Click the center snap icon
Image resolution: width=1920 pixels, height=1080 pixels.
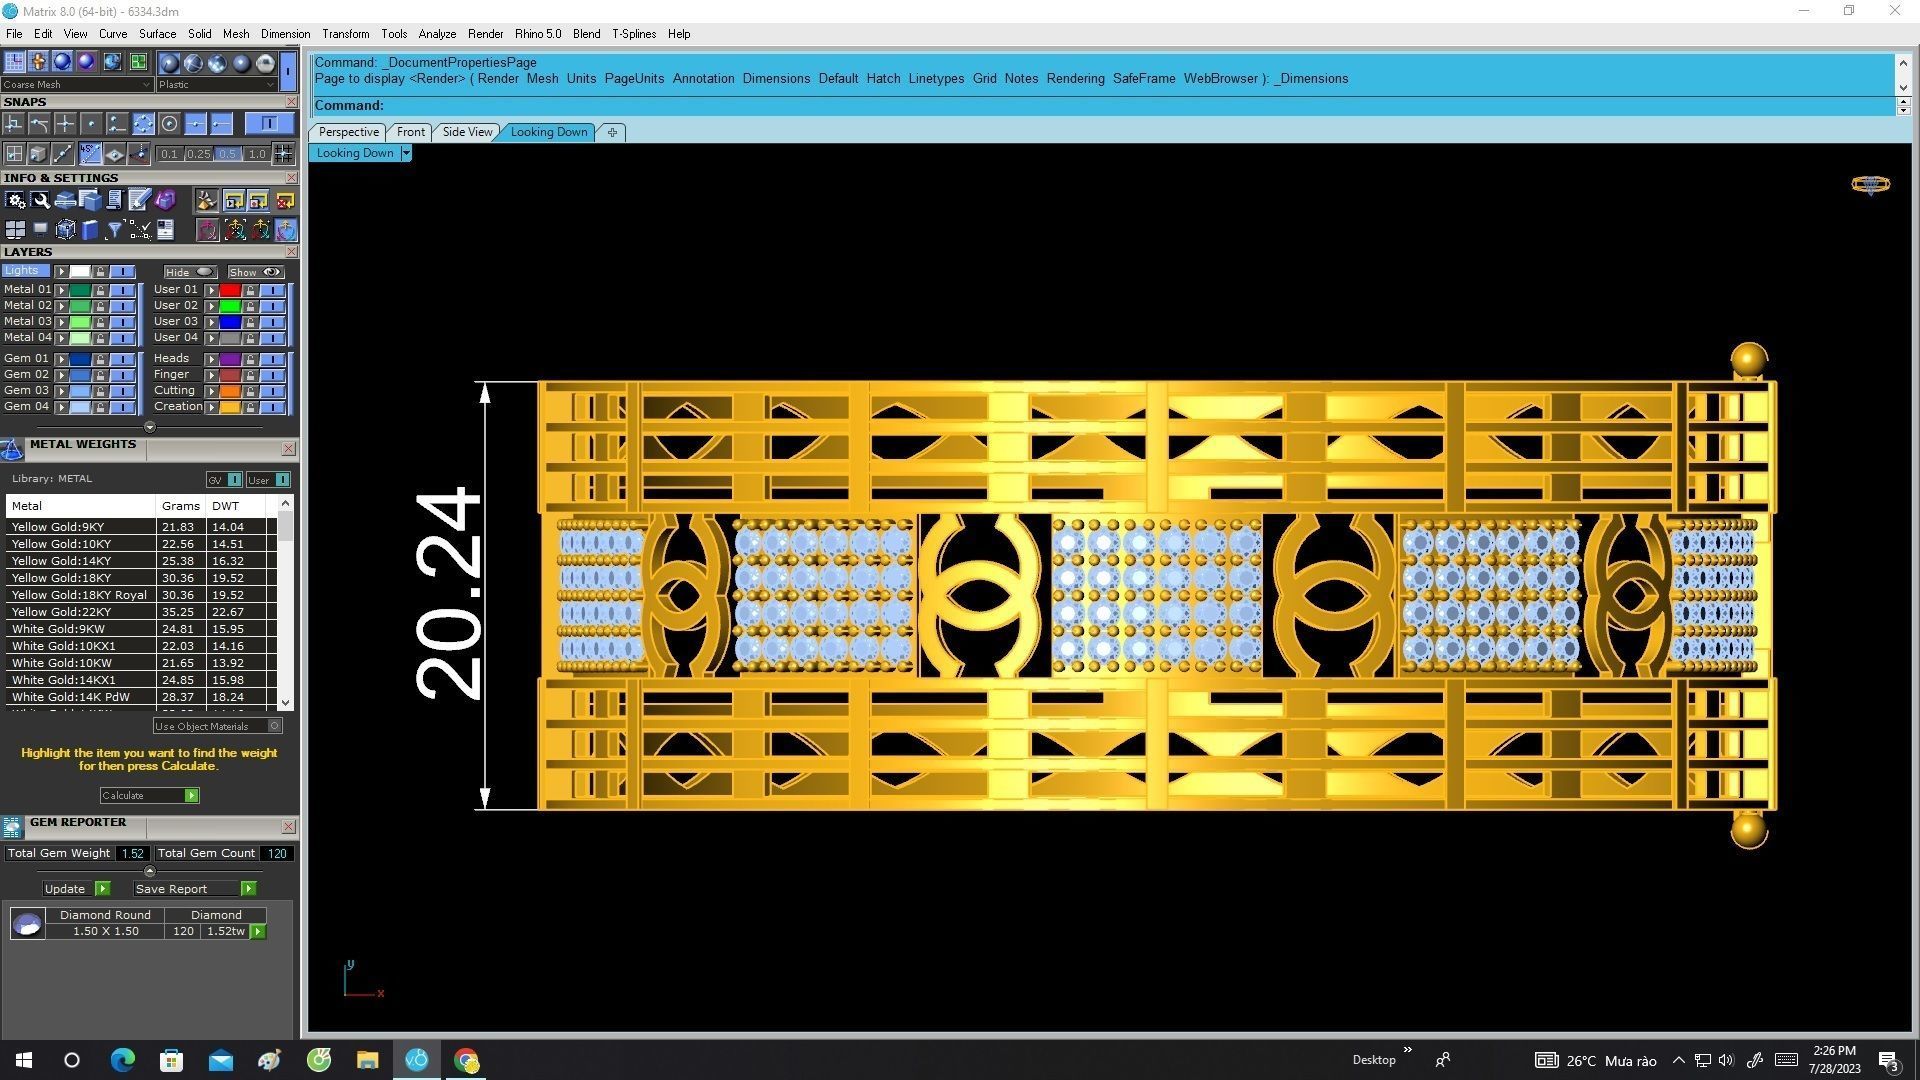point(169,124)
